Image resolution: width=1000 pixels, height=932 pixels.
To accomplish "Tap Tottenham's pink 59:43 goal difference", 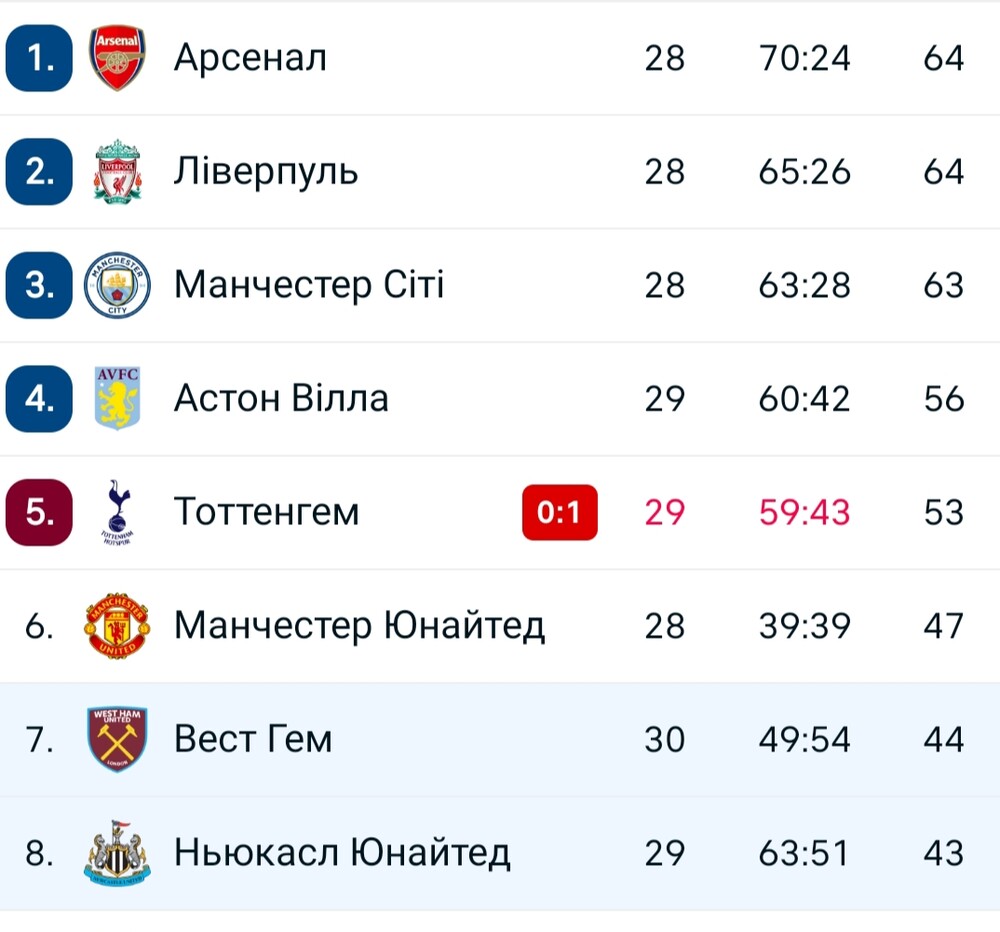I will click(805, 512).
